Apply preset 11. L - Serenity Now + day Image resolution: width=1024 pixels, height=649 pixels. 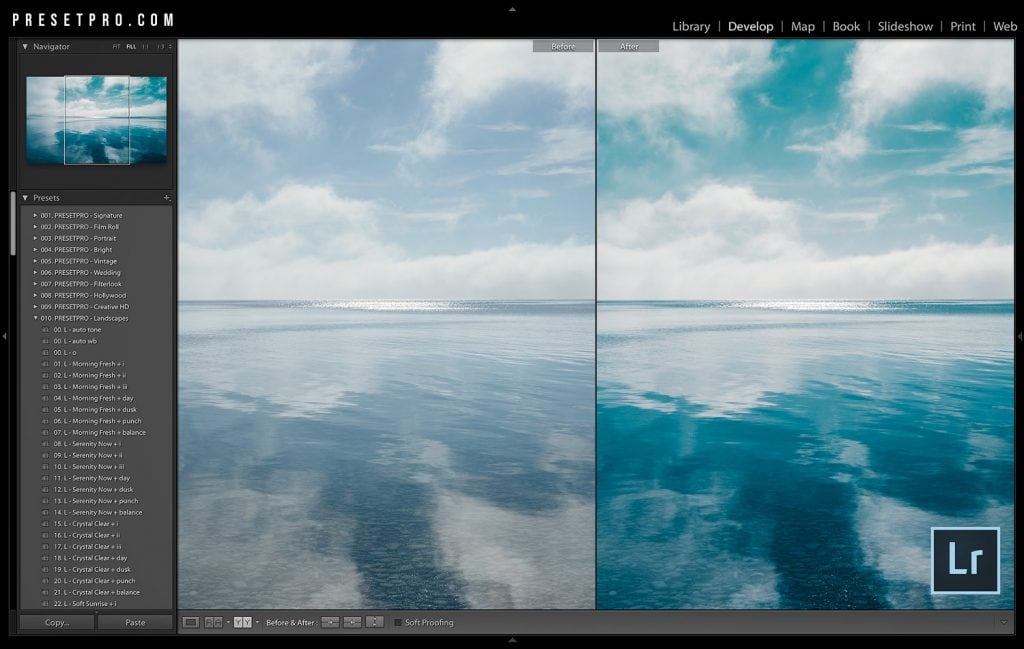click(x=91, y=478)
